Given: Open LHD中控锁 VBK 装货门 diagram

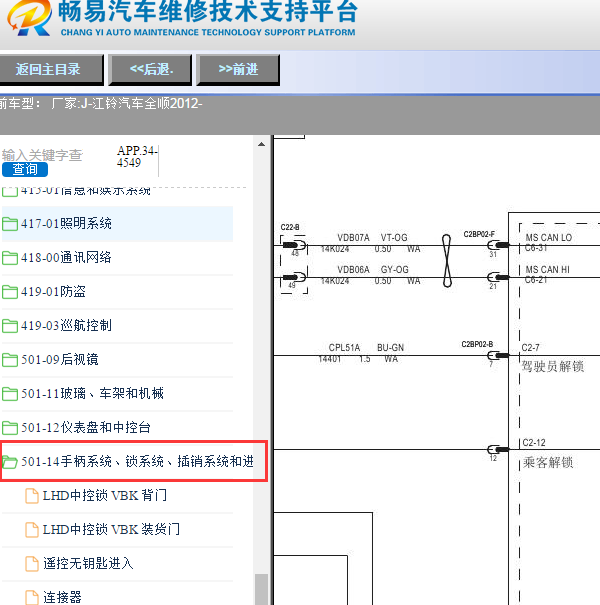Looking at the screenshot, I should click(111, 529).
